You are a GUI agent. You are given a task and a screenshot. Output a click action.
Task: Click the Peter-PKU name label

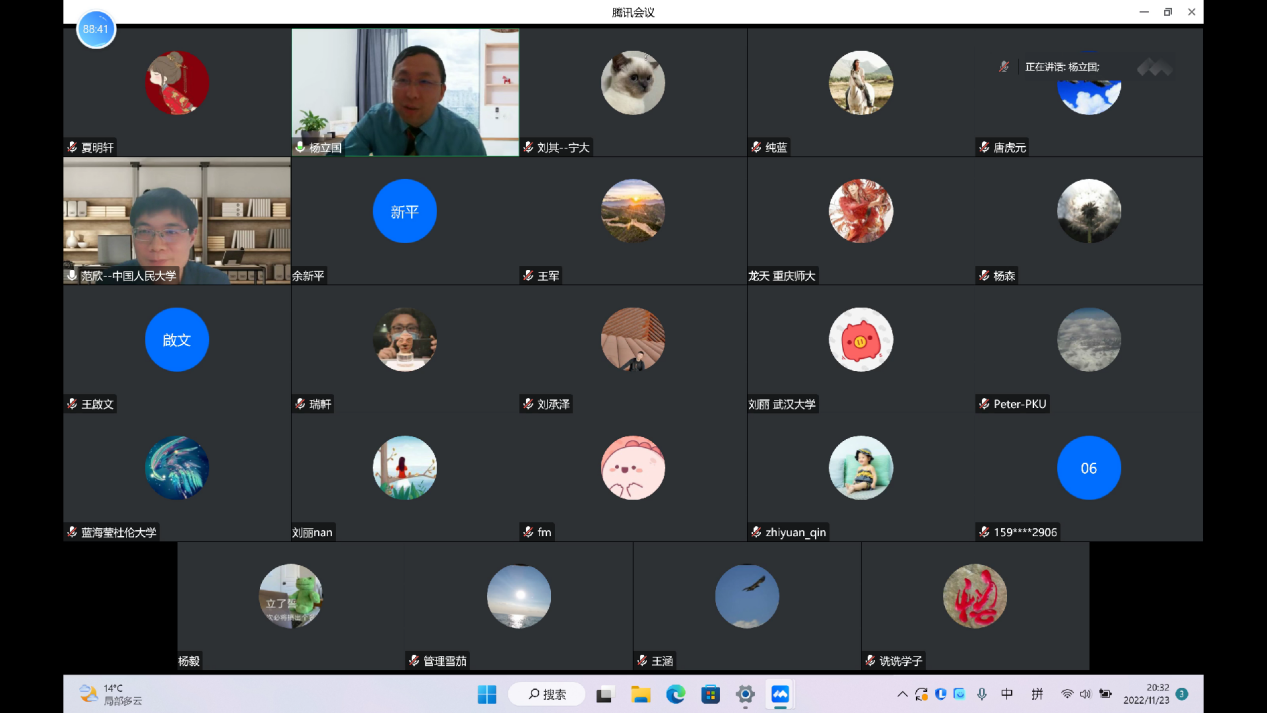coord(1019,404)
